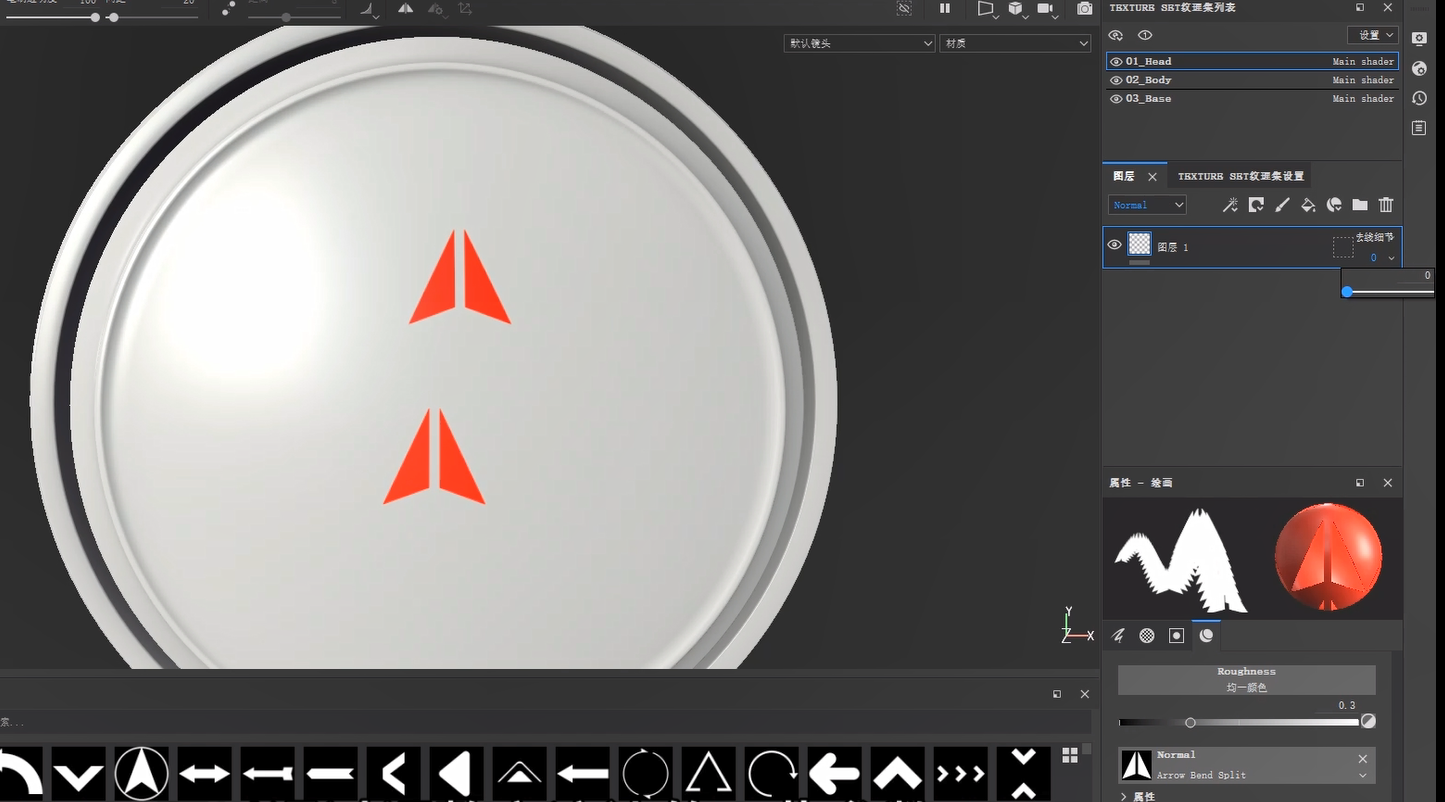
Task: Open the 默认镜头 camera dropdown
Action: tap(858, 43)
